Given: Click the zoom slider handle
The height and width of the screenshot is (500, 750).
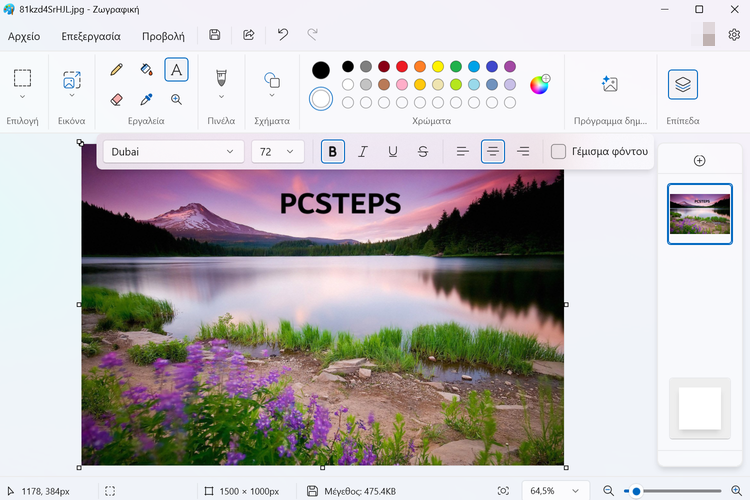Looking at the screenshot, I should point(636,491).
